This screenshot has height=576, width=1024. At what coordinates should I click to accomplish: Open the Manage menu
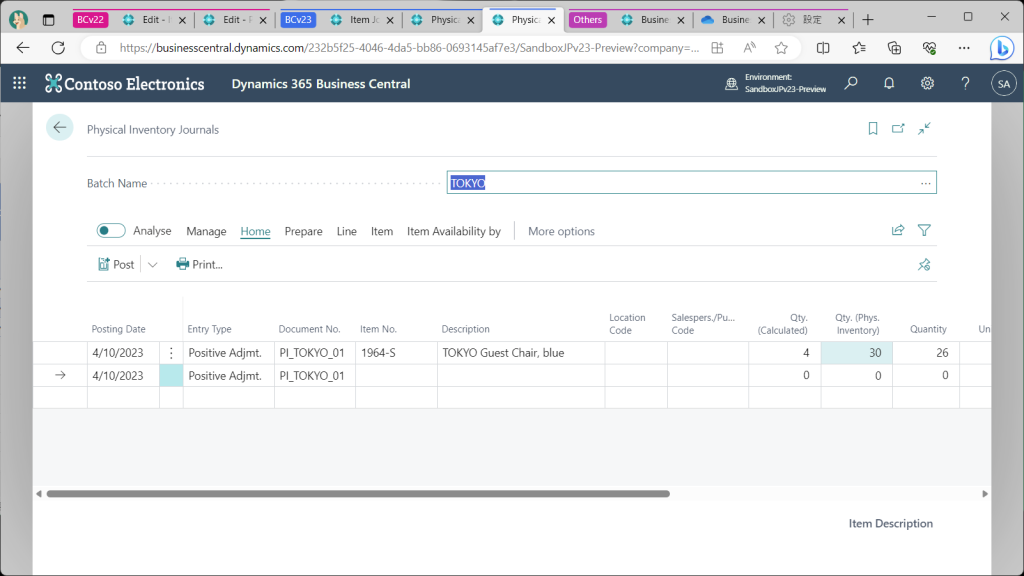click(x=206, y=231)
